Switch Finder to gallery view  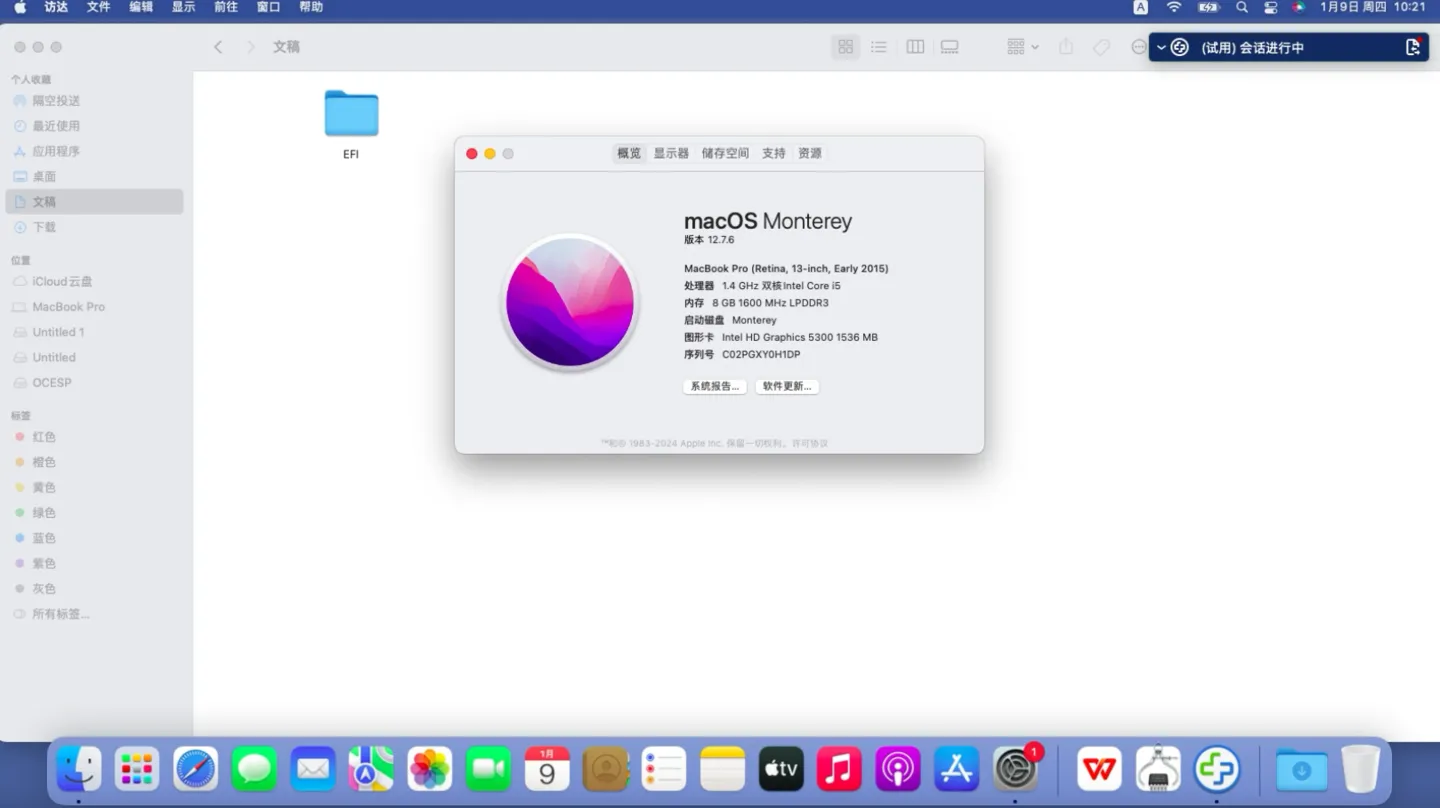(x=949, y=47)
